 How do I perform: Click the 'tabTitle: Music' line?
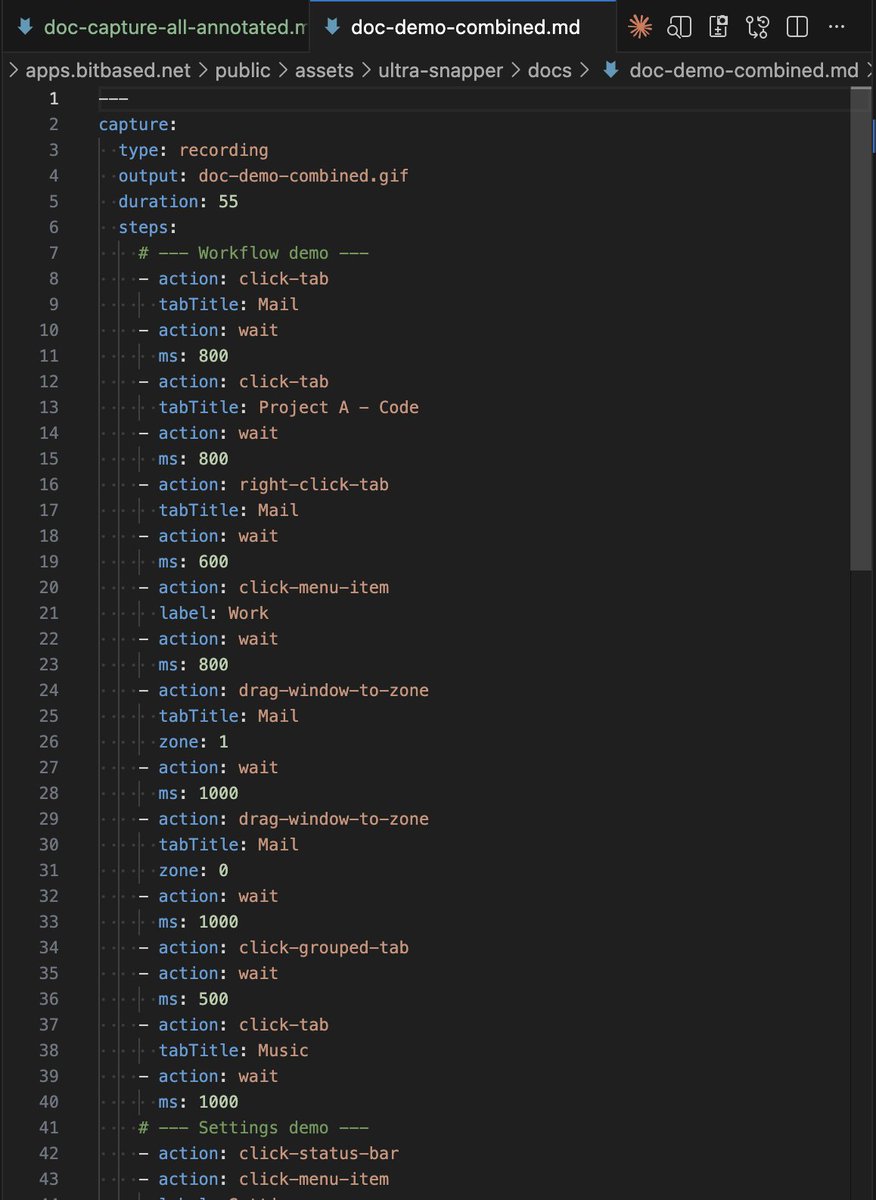[x=233, y=1050]
